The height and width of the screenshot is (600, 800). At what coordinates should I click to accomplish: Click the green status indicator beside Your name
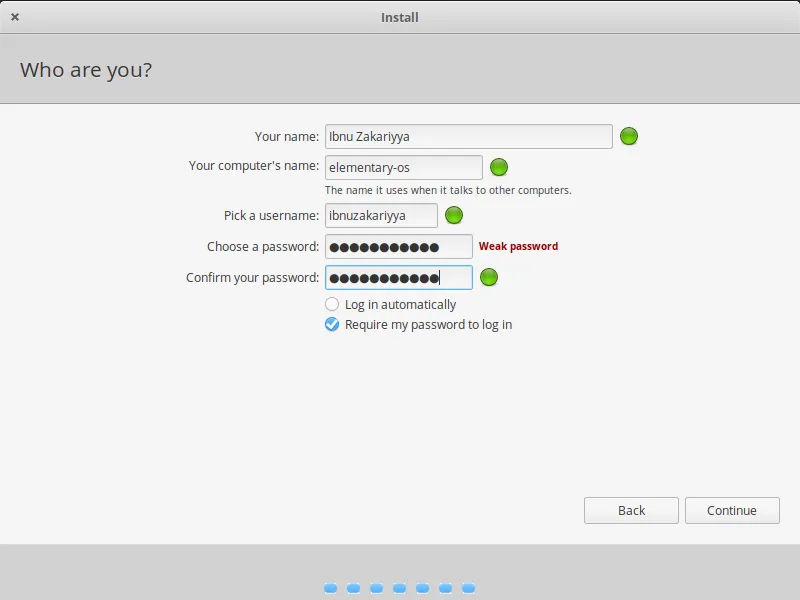629,136
